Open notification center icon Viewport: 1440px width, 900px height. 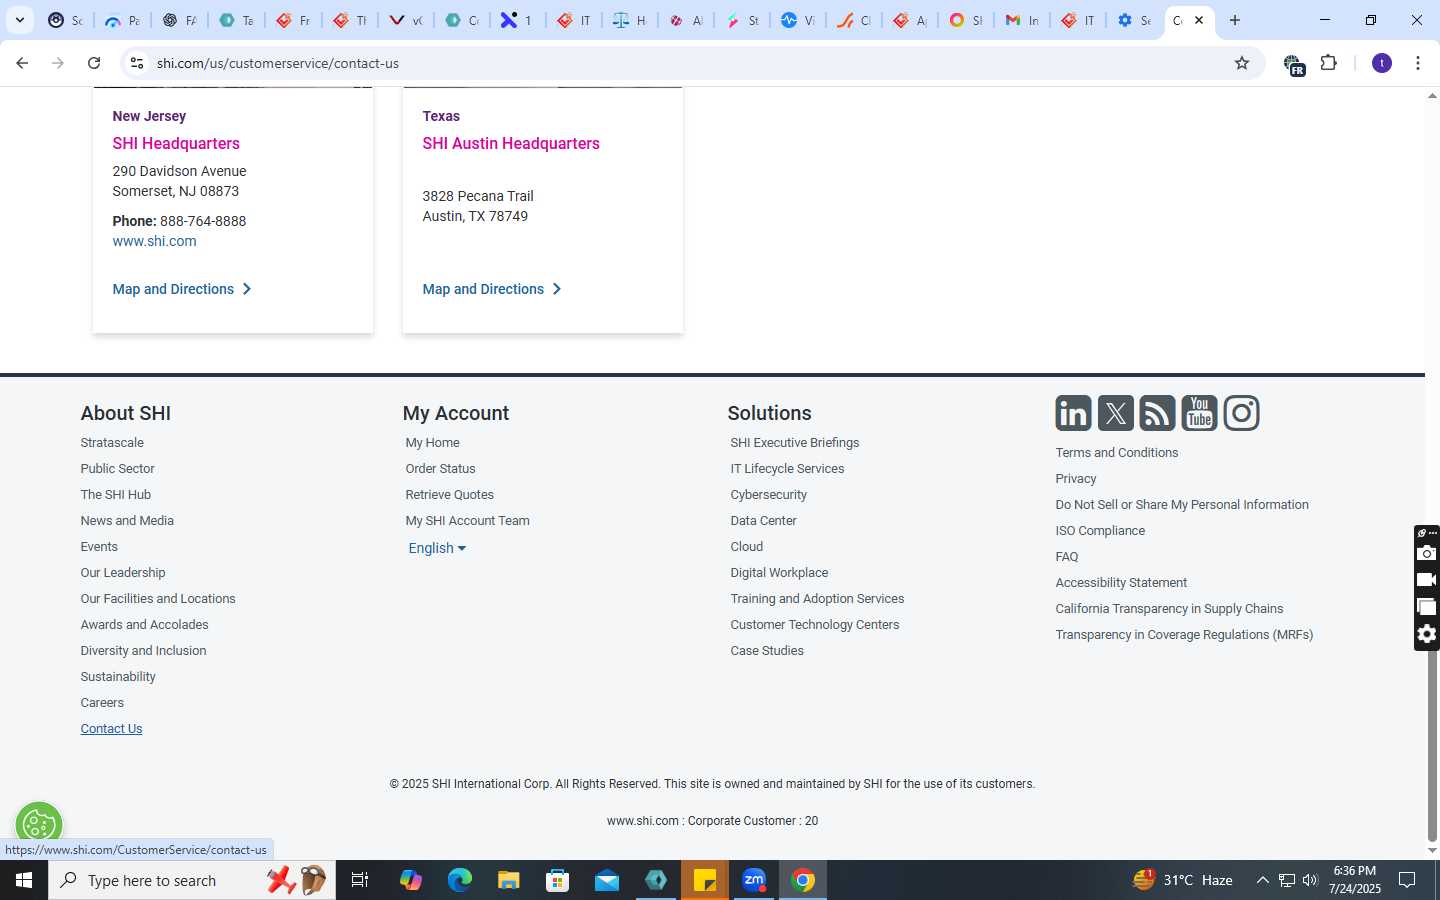point(1407,880)
